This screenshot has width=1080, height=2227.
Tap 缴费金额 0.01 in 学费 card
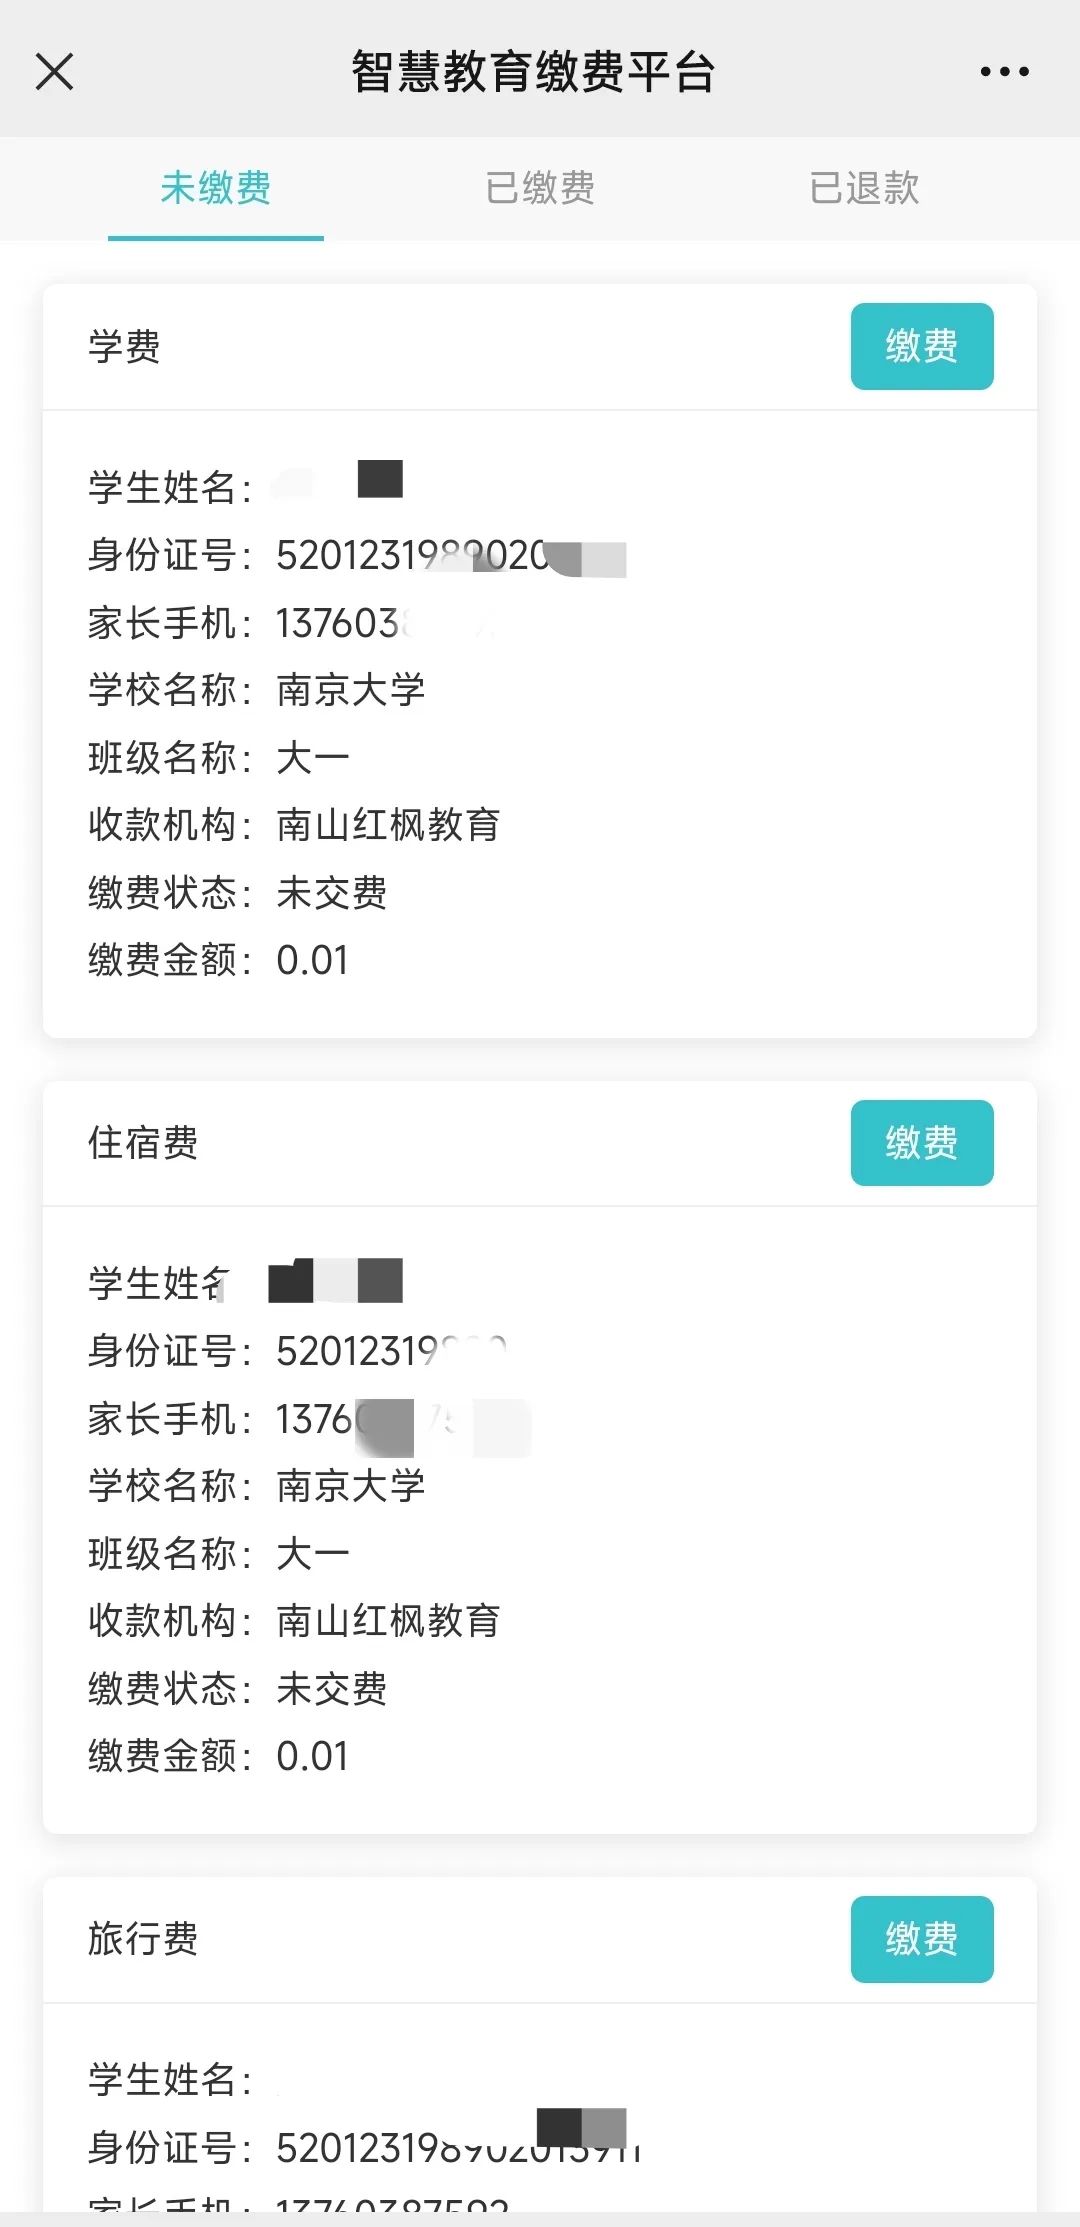218,960
